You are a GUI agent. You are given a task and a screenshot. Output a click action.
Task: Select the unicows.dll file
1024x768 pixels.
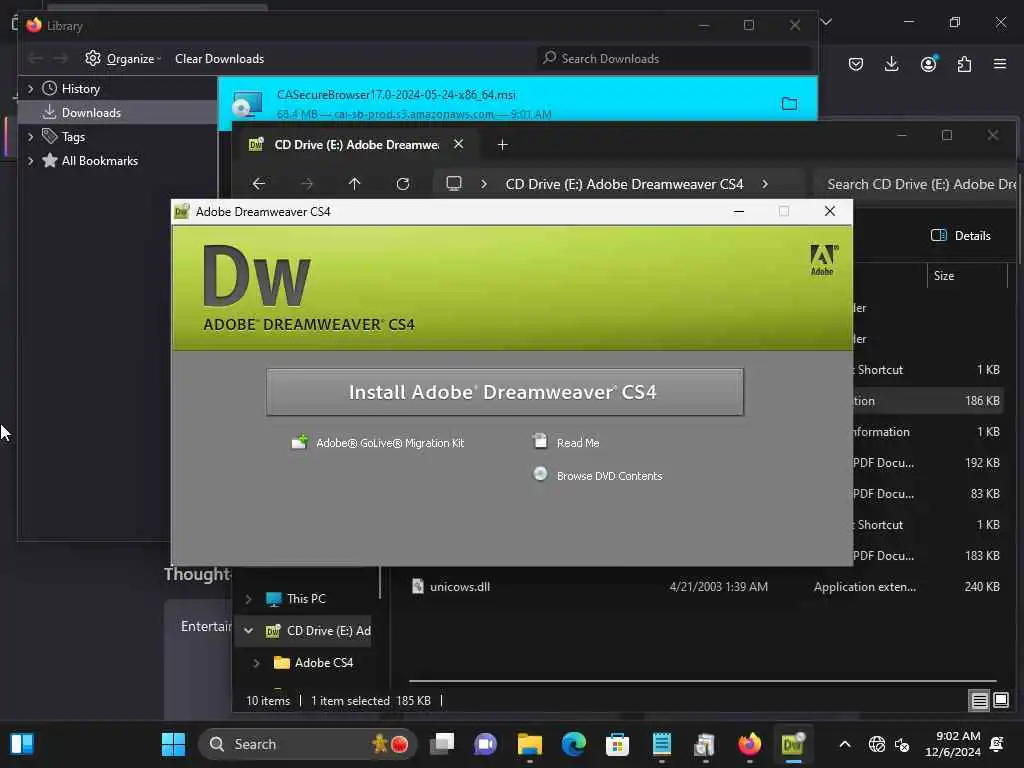pos(460,587)
